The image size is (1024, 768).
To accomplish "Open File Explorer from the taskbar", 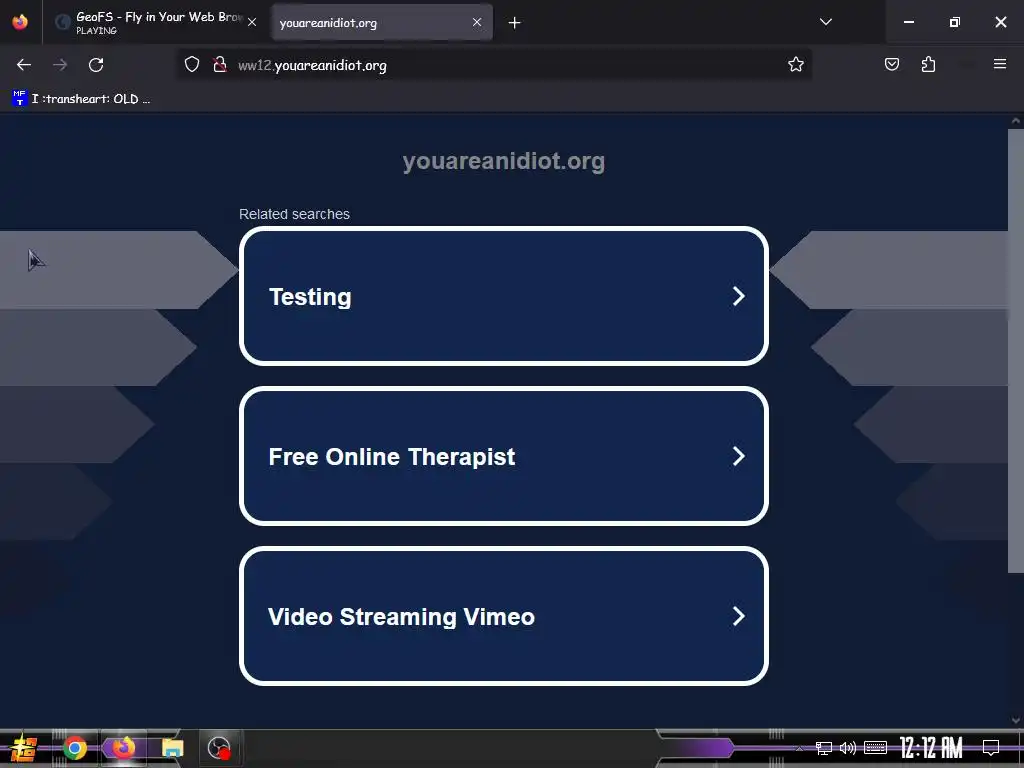I will (x=172, y=748).
